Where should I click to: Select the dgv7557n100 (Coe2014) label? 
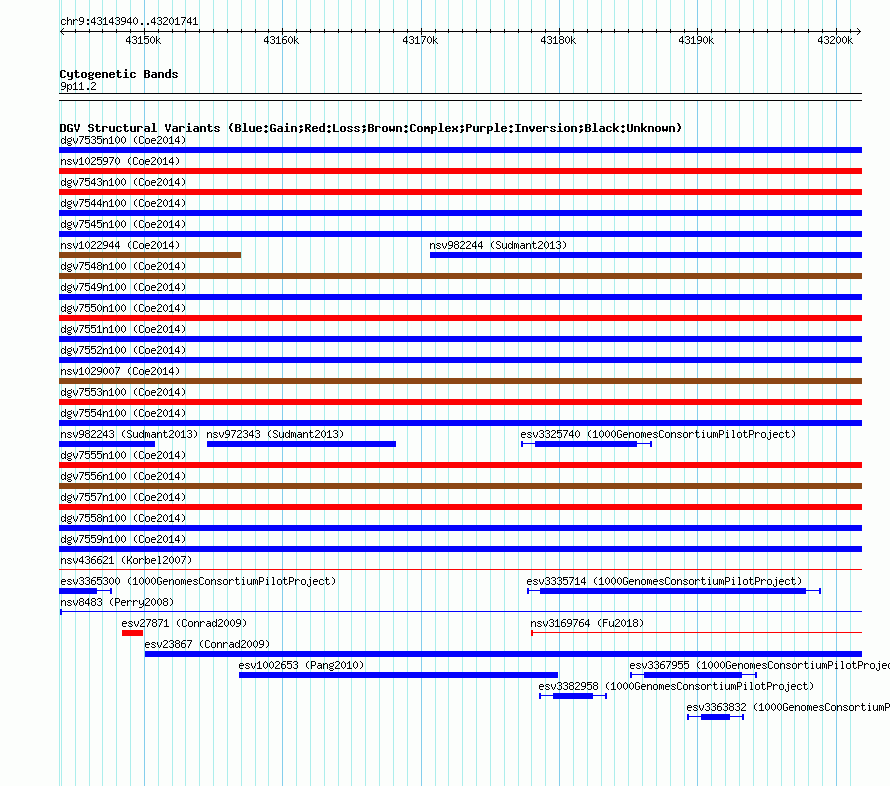tap(123, 497)
